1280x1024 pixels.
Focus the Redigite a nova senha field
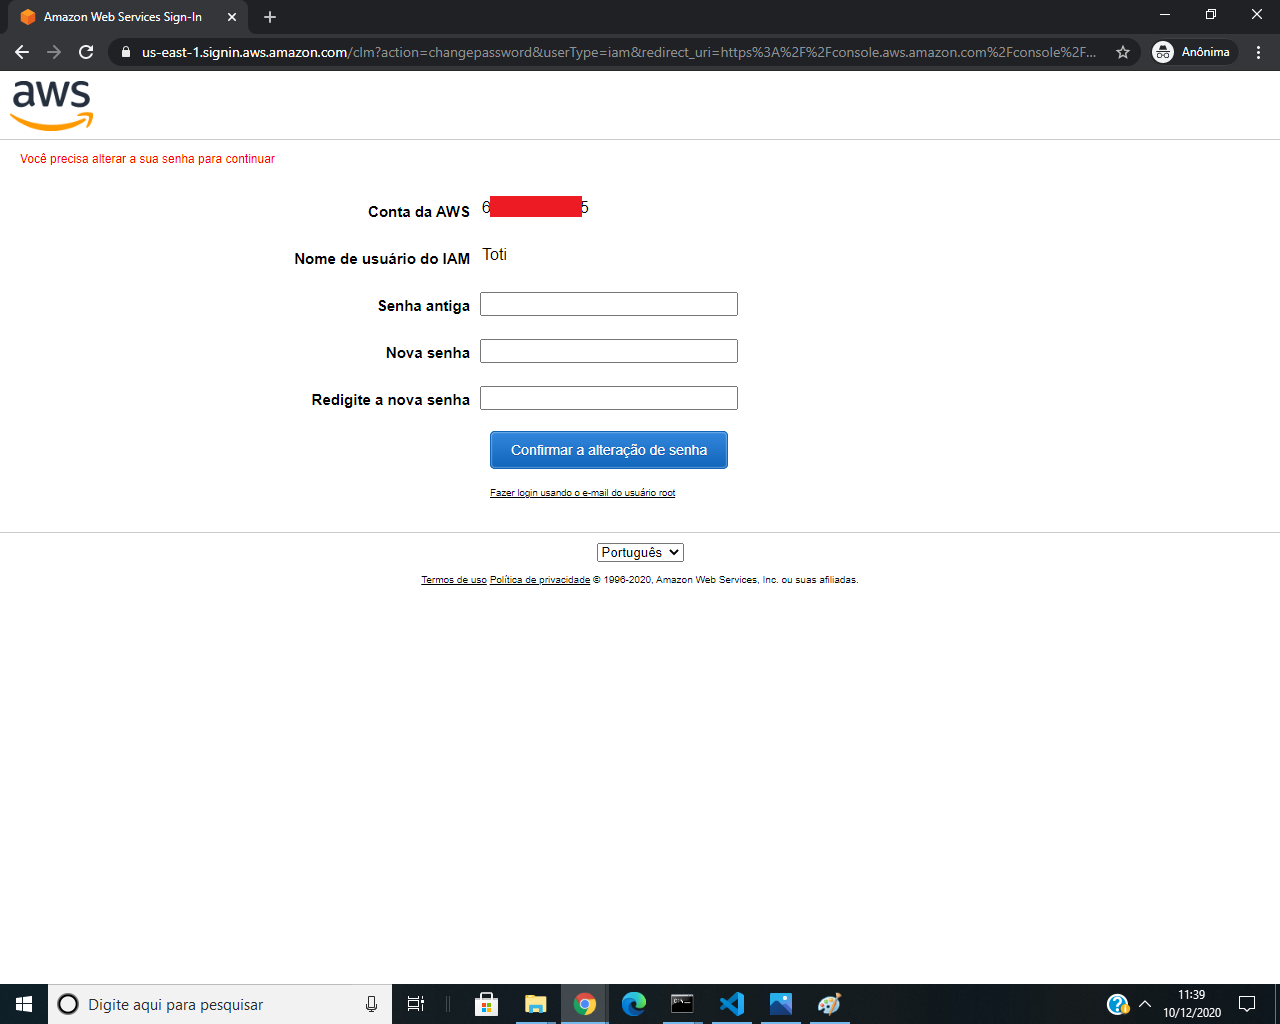[x=609, y=398]
